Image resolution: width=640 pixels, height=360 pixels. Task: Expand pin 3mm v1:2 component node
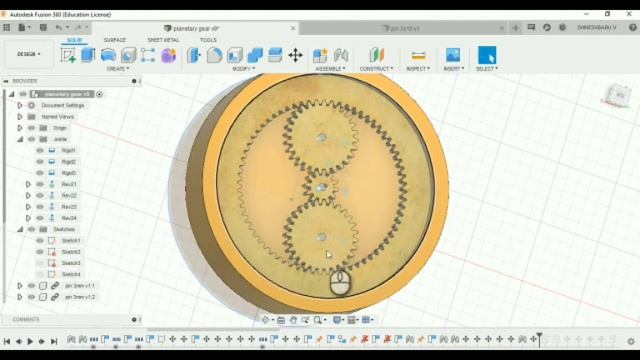coord(20,297)
